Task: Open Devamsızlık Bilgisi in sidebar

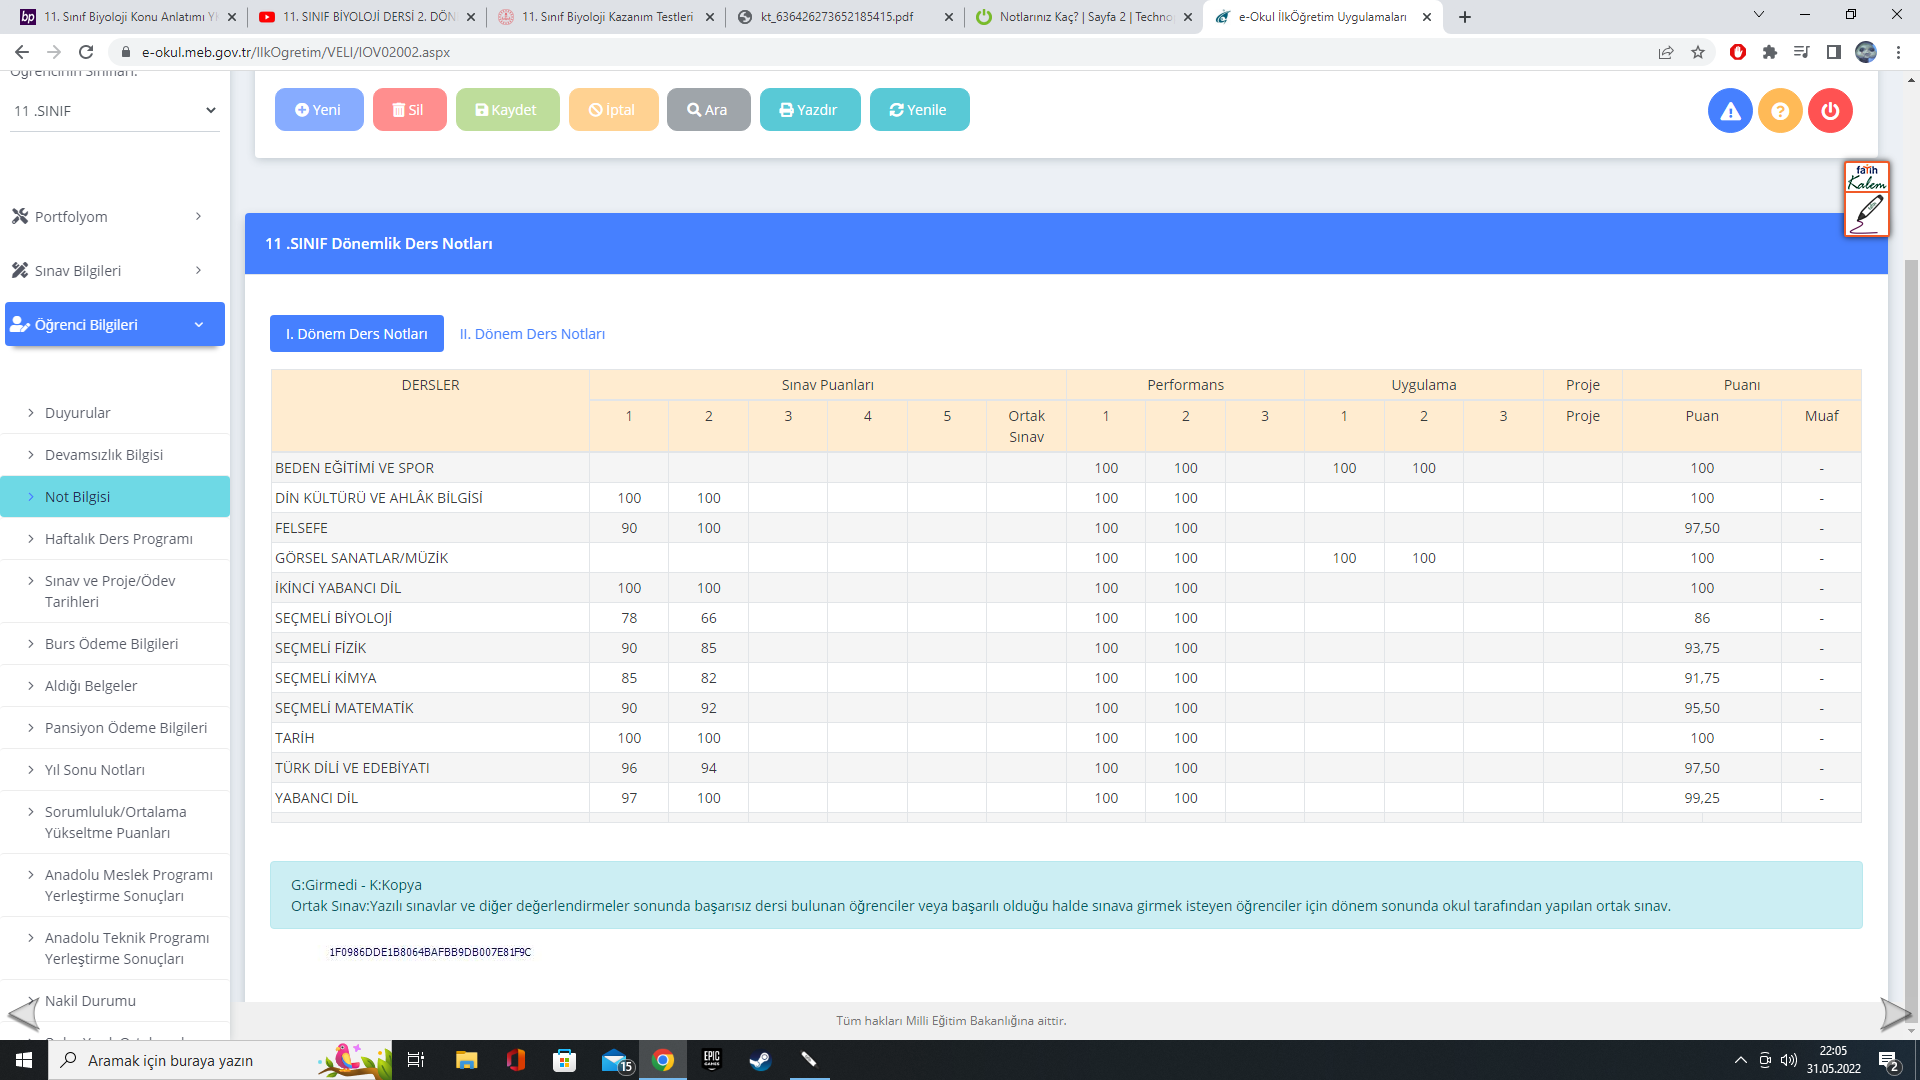Action: click(x=104, y=455)
